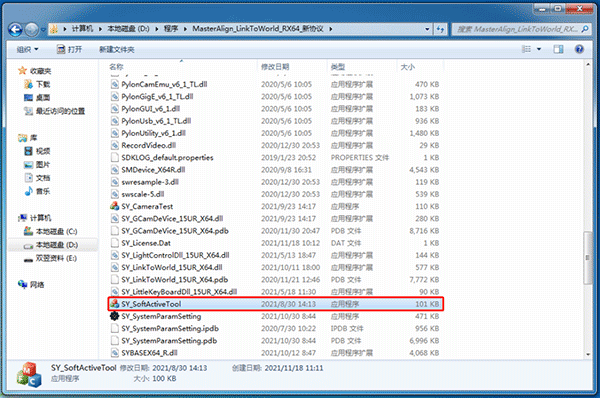Click the forward navigation arrow

point(32,29)
